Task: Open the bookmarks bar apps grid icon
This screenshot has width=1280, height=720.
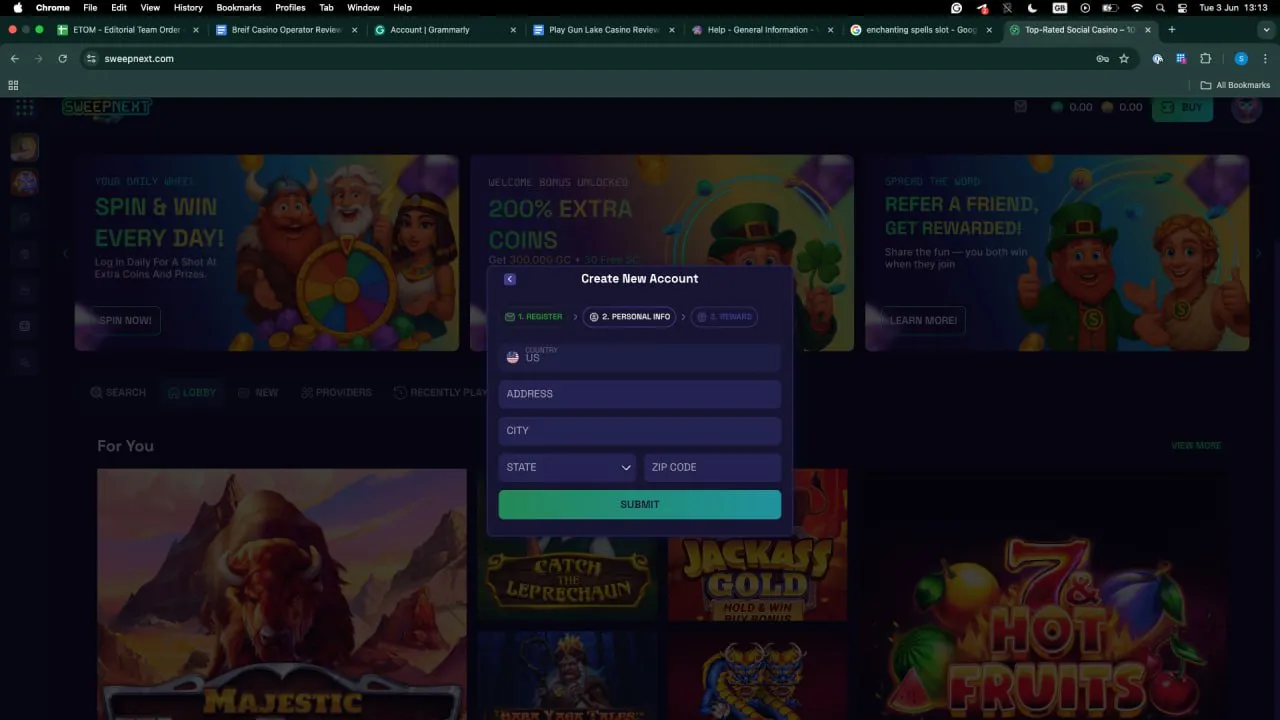Action: coord(13,85)
